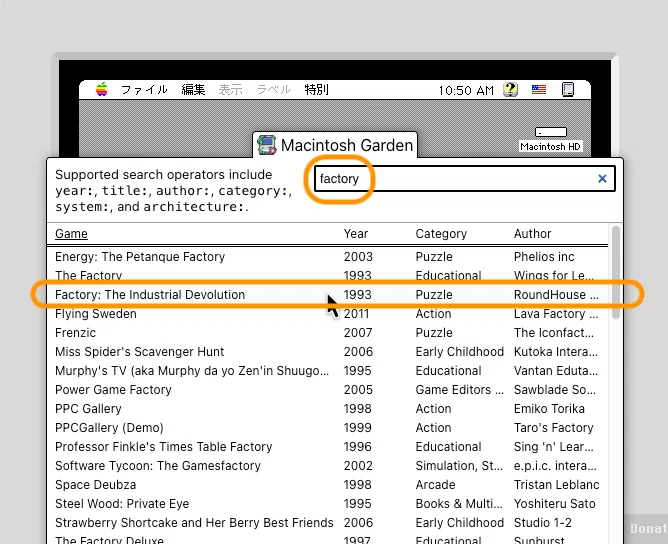The width and height of the screenshot is (668, 544).
Task: Select Professor Finkle's Times Table Factory
Action: [x=327, y=446]
